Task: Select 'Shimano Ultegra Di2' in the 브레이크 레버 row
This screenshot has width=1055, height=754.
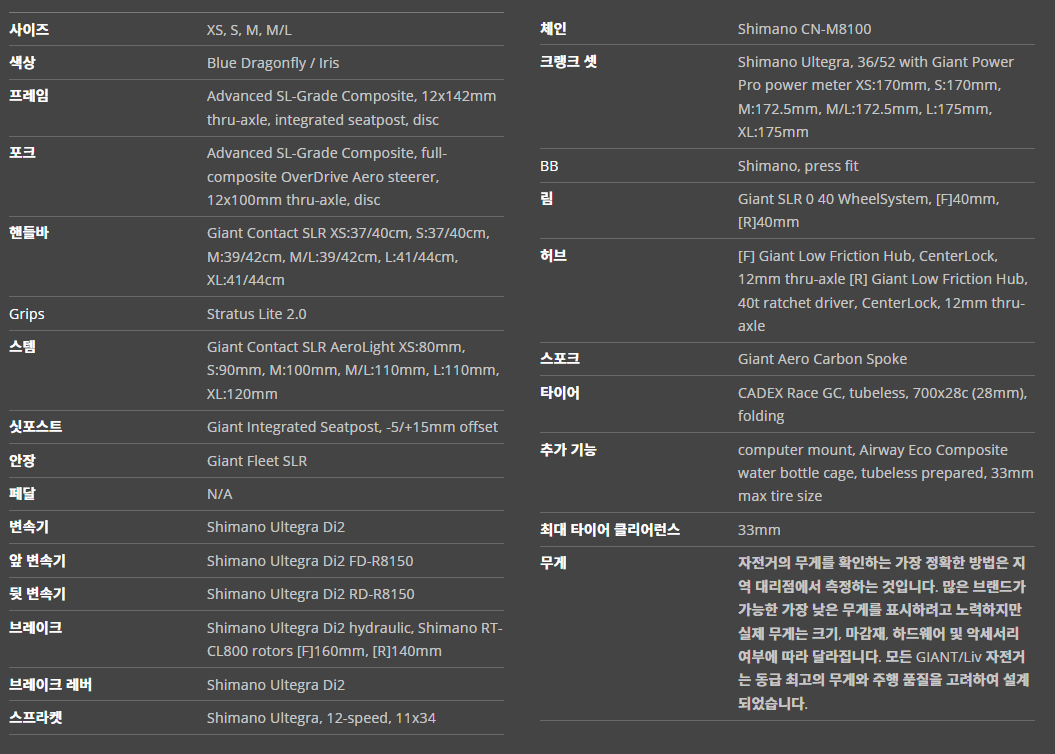Action: (275, 685)
